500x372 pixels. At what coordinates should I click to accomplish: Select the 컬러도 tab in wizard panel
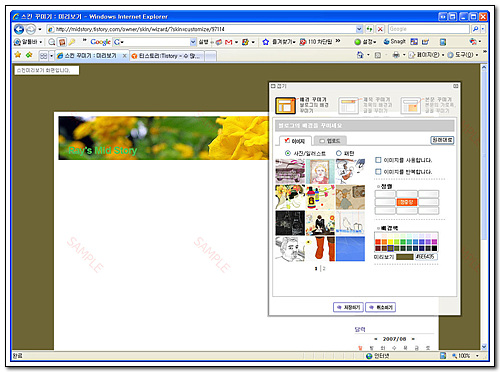click(x=330, y=141)
